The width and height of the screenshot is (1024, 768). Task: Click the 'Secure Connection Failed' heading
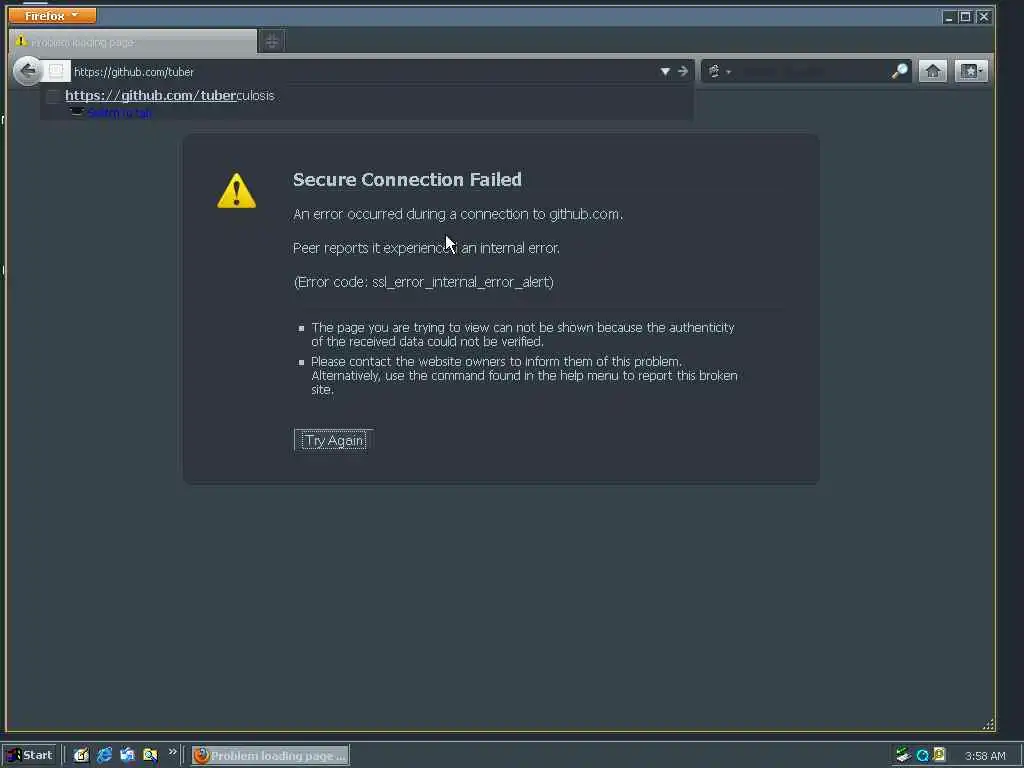pos(407,180)
